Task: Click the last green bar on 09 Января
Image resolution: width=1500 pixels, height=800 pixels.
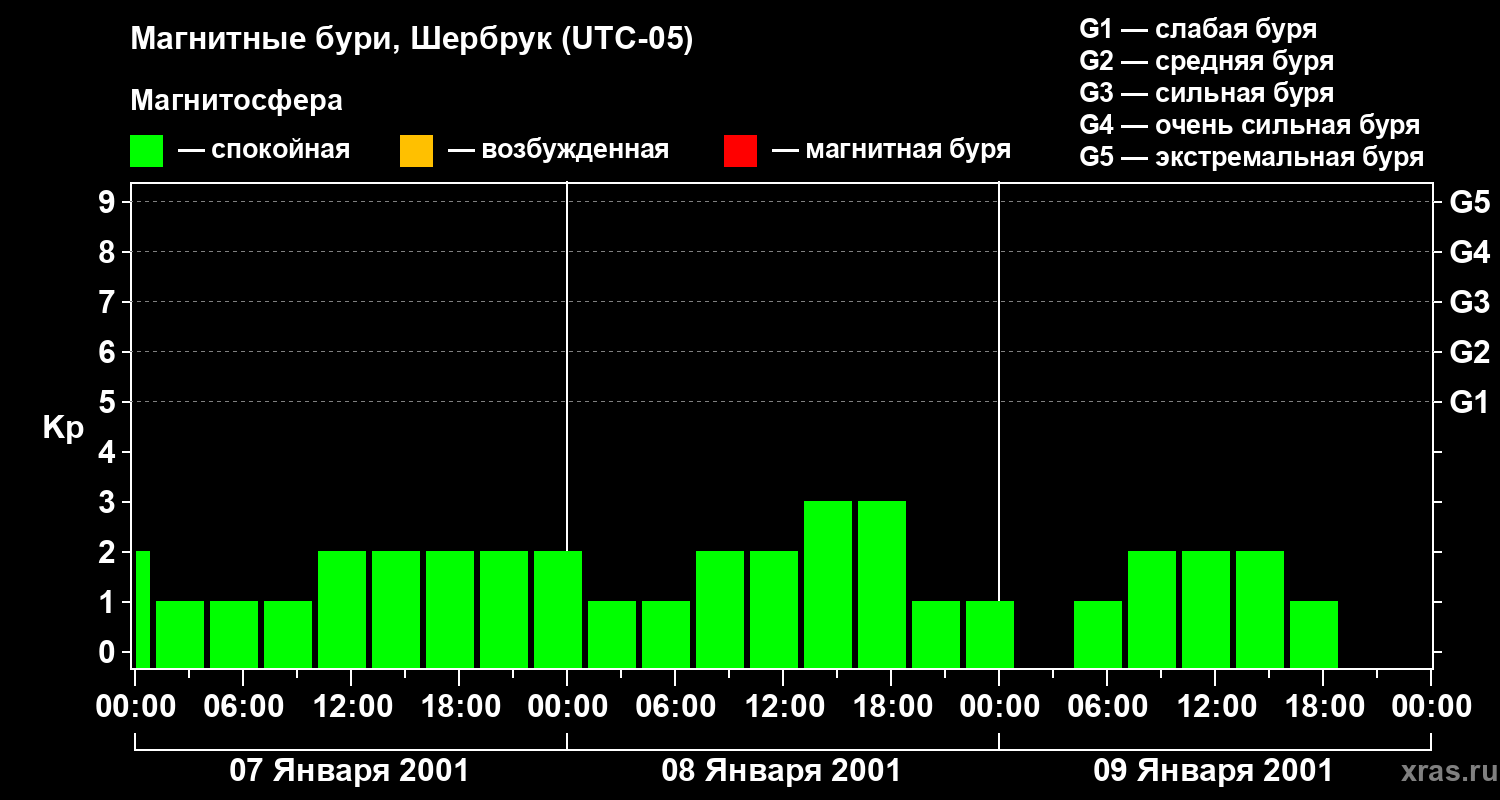Action: pyautogui.click(x=1314, y=634)
